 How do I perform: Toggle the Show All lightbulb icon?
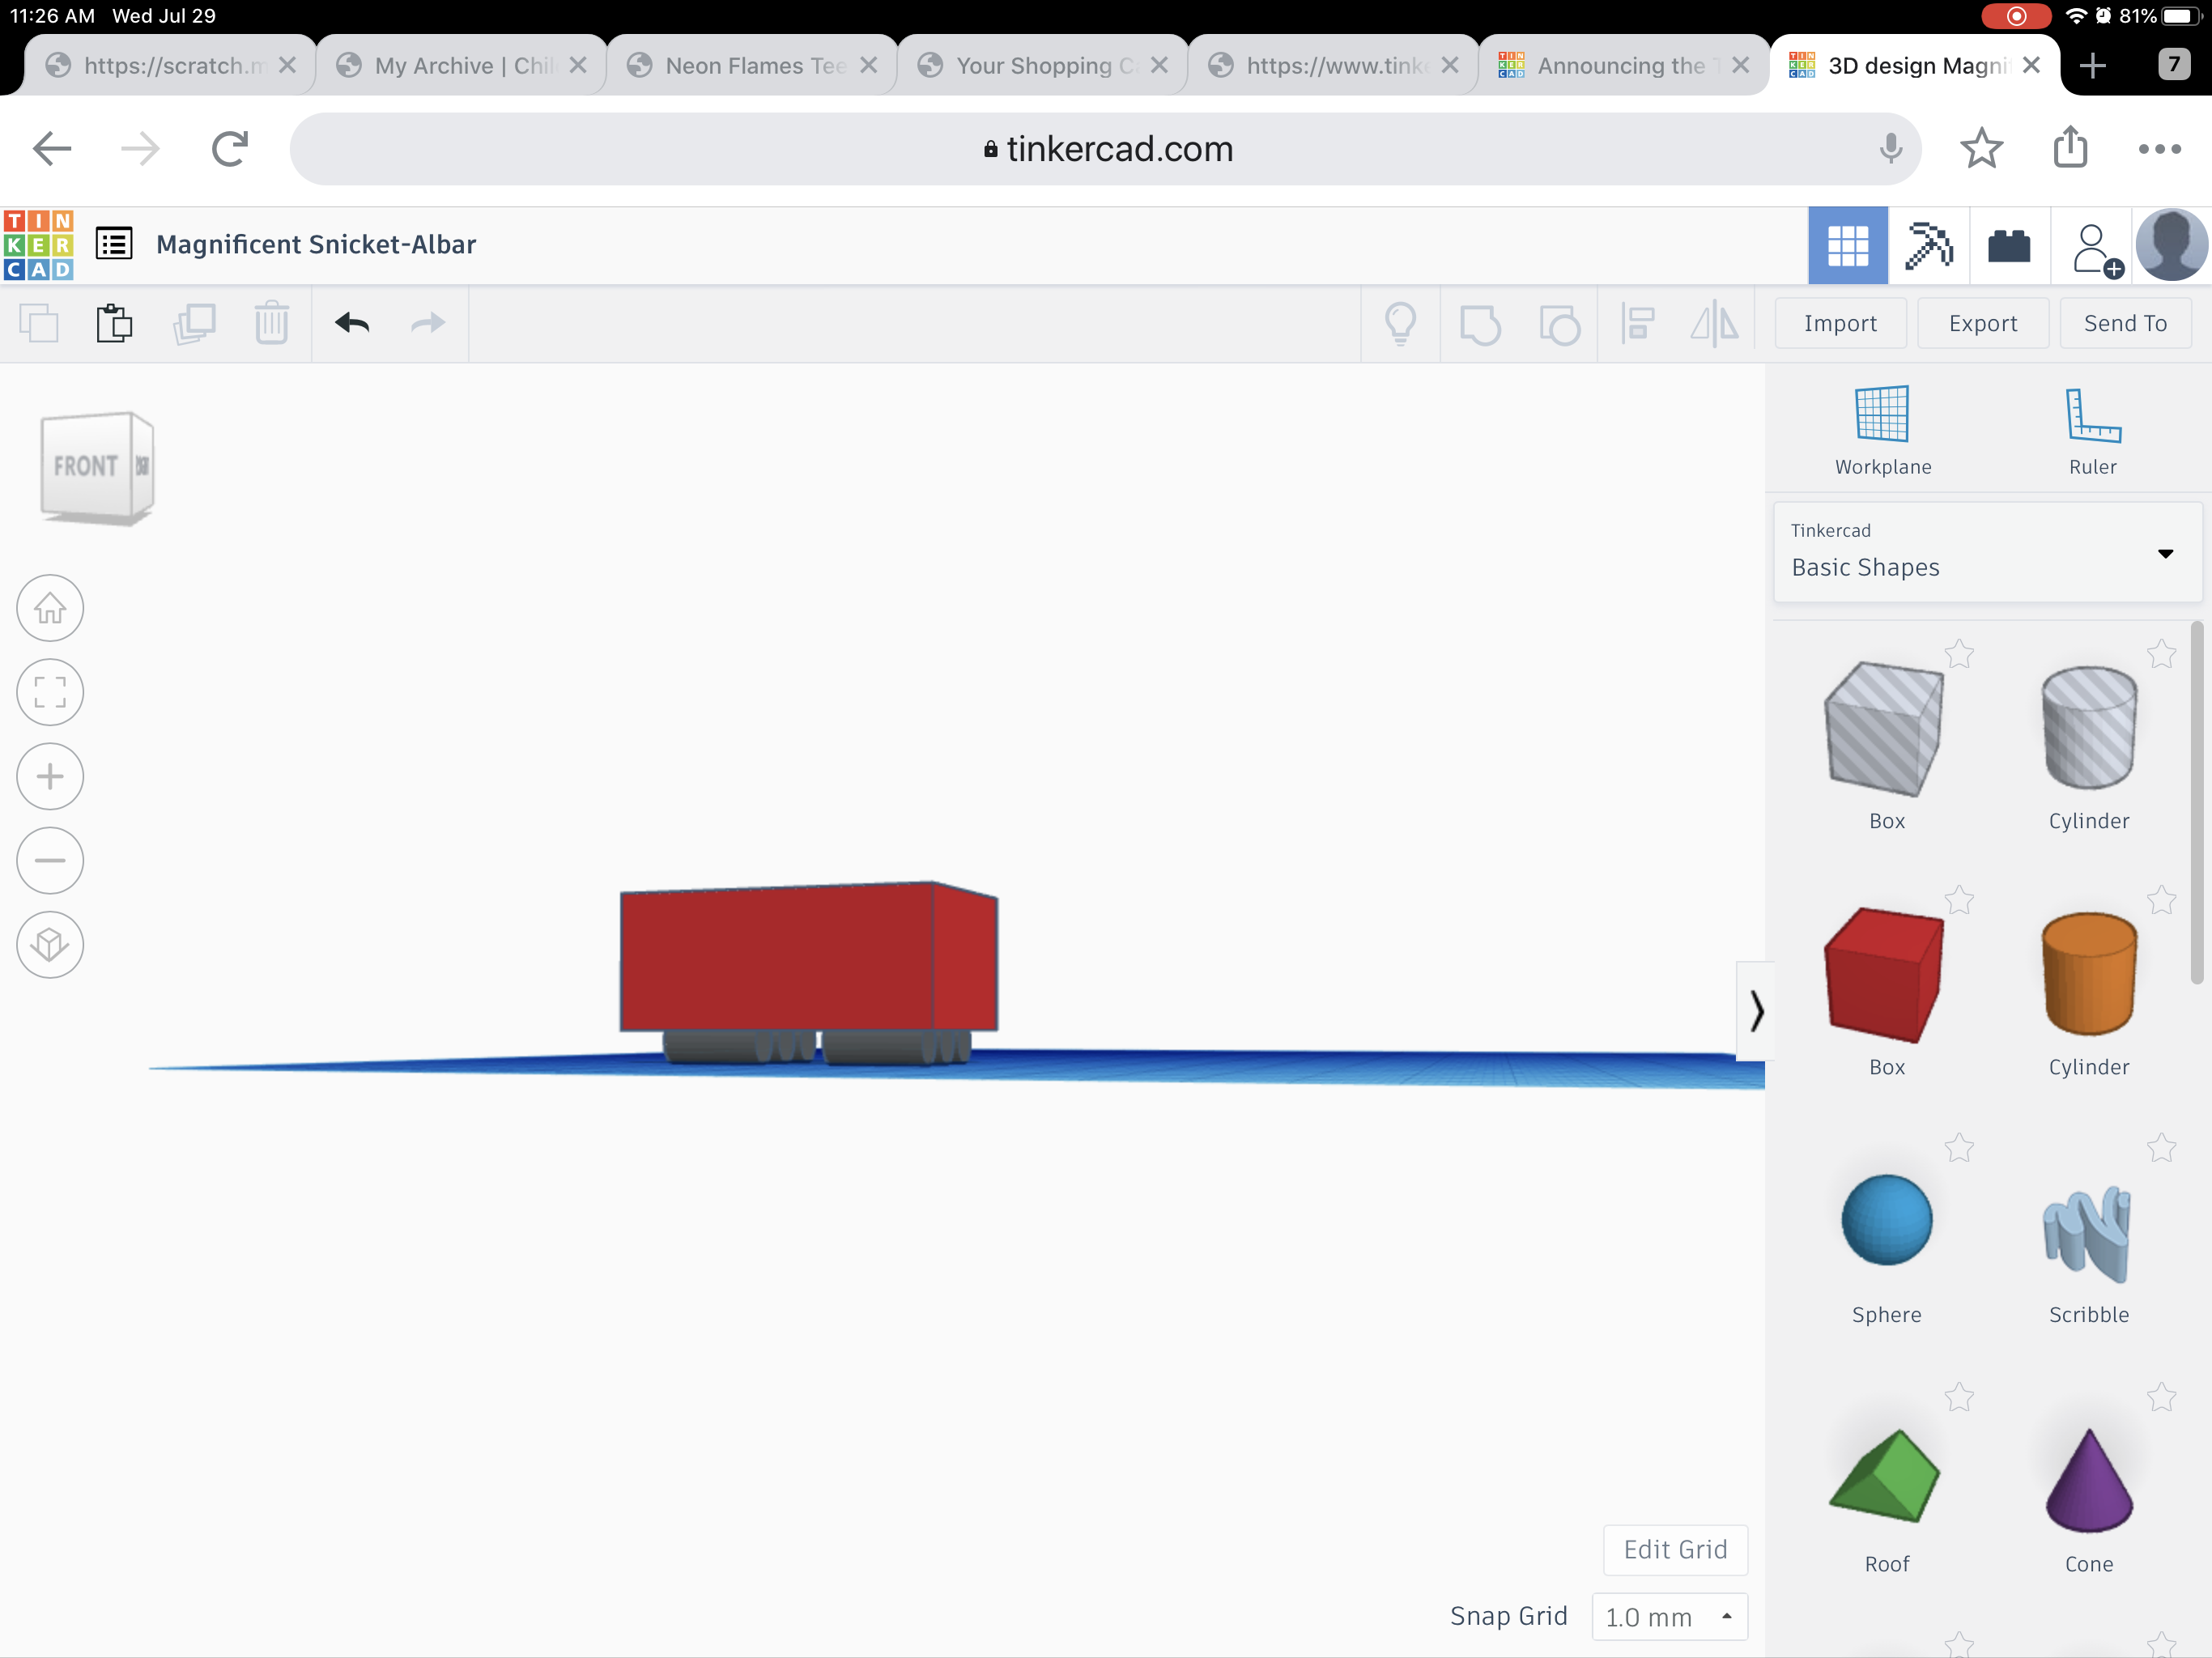1400,324
